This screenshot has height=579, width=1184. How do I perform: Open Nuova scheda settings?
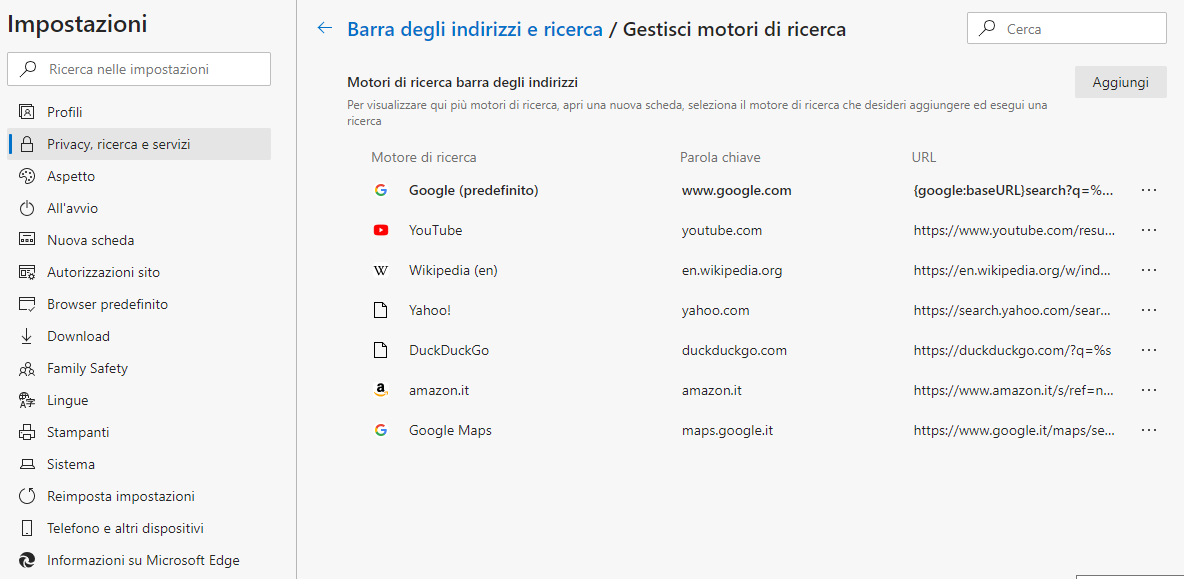pyautogui.click(x=139, y=241)
